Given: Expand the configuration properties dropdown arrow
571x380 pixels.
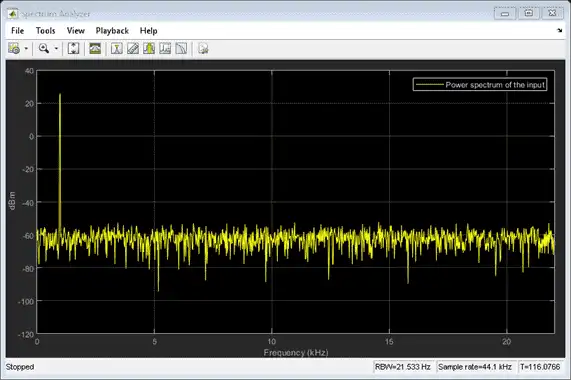Looking at the screenshot, I should [x=26, y=48].
